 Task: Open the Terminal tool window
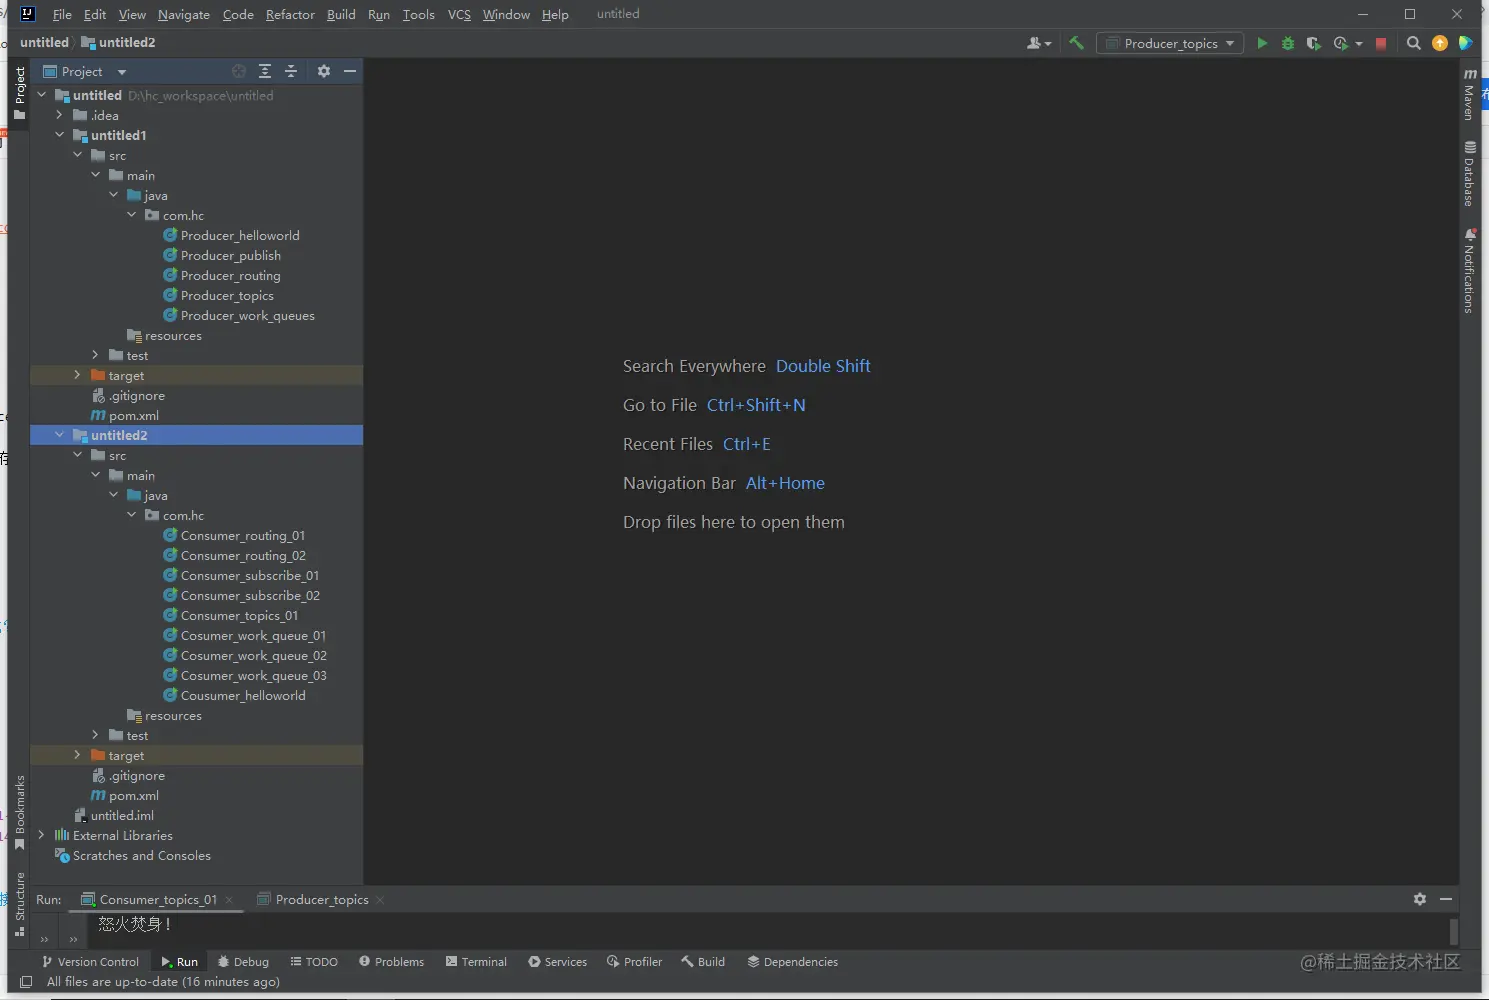tap(476, 962)
